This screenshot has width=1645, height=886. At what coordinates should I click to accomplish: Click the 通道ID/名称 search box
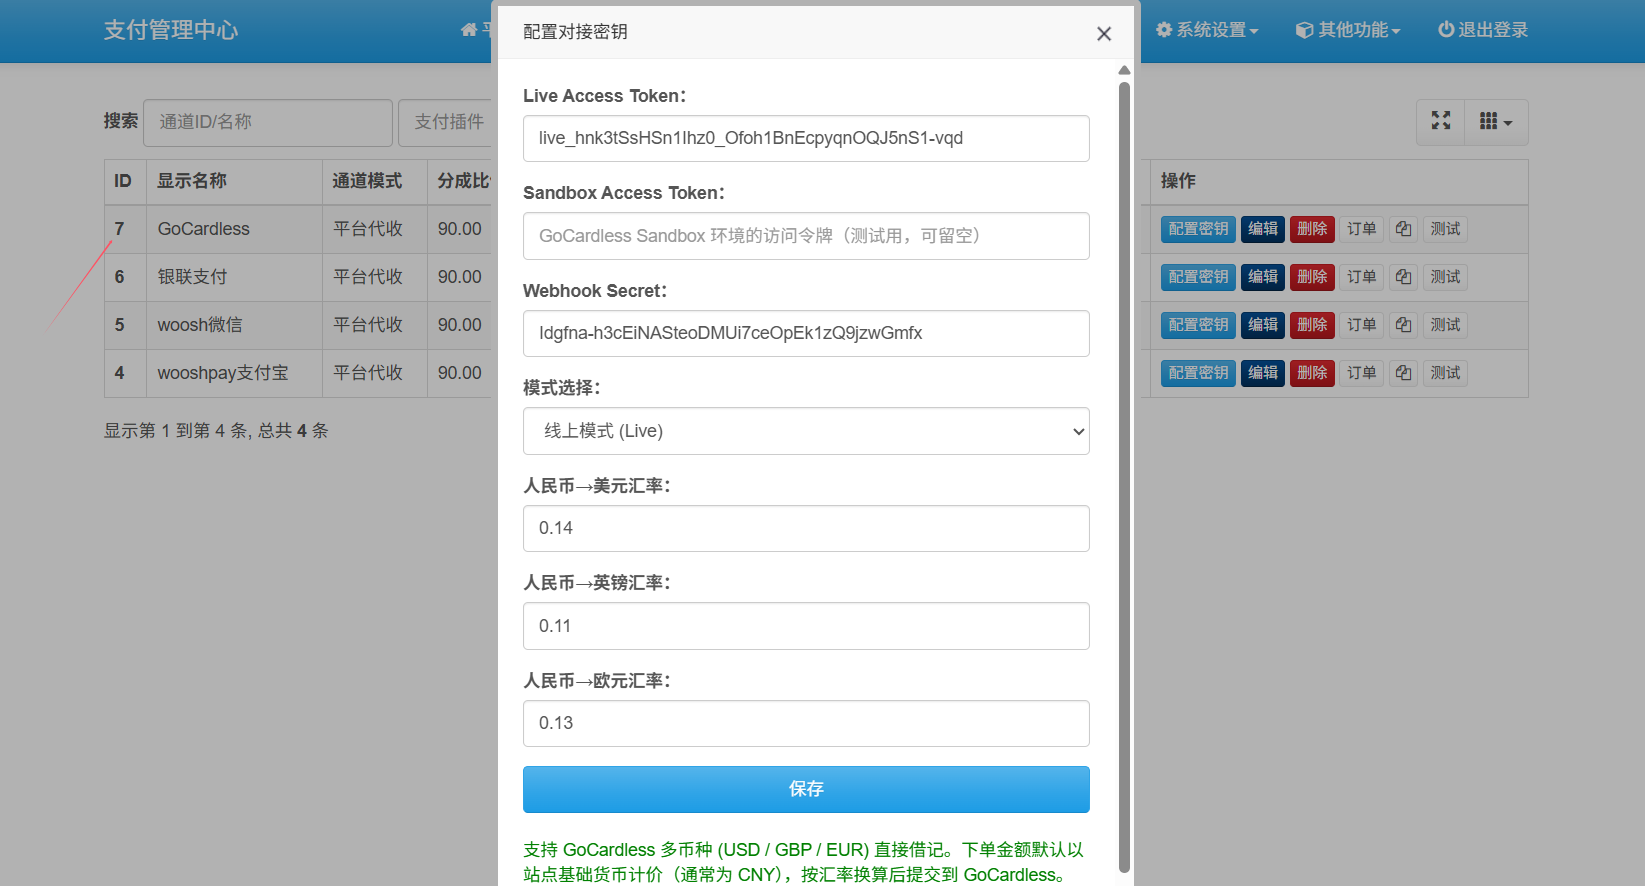pyautogui.click(x=267, y=122)
